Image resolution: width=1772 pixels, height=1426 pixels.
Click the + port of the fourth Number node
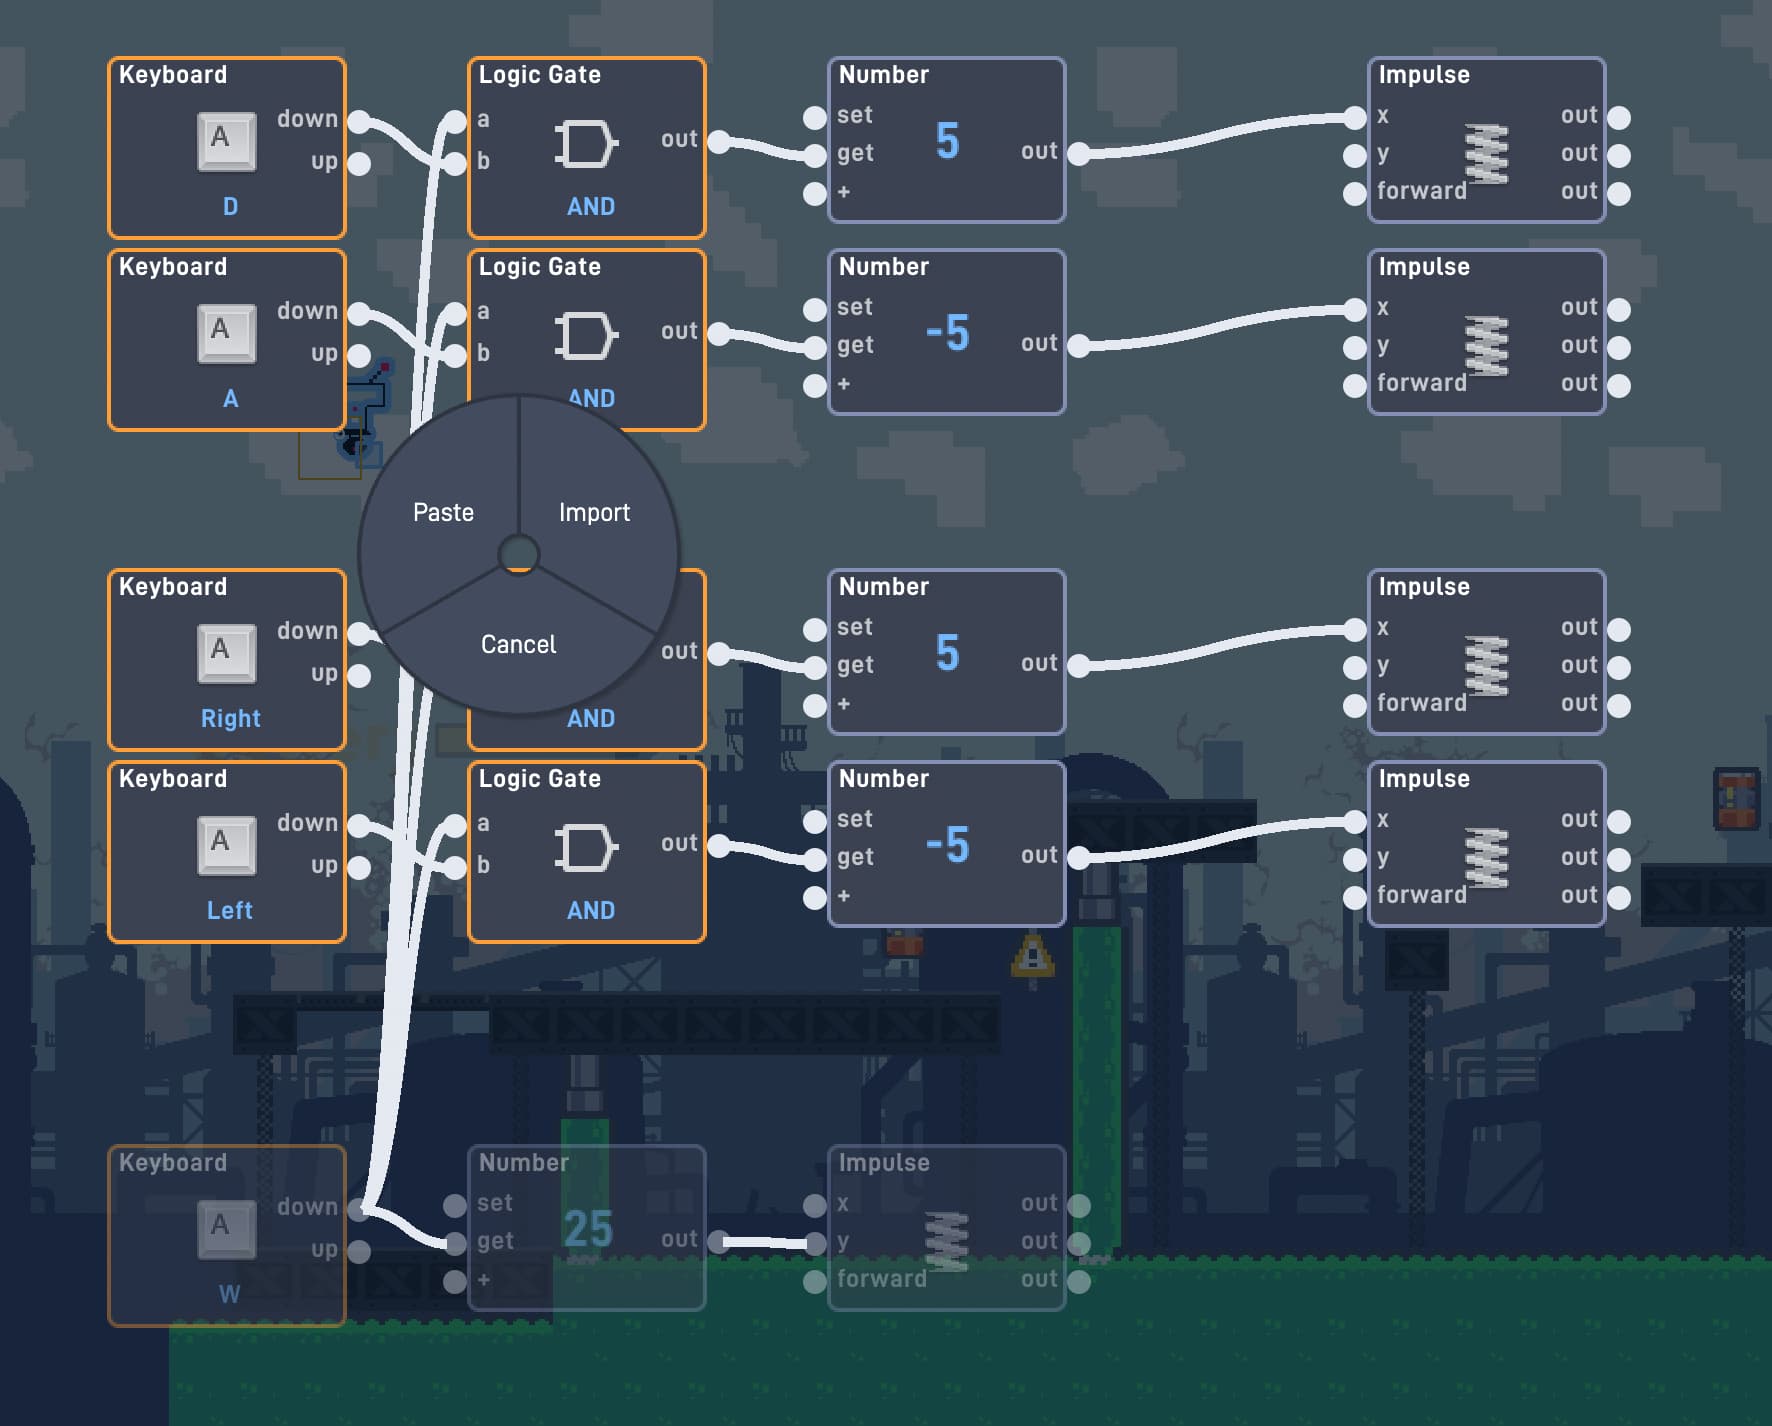[815, 898]
